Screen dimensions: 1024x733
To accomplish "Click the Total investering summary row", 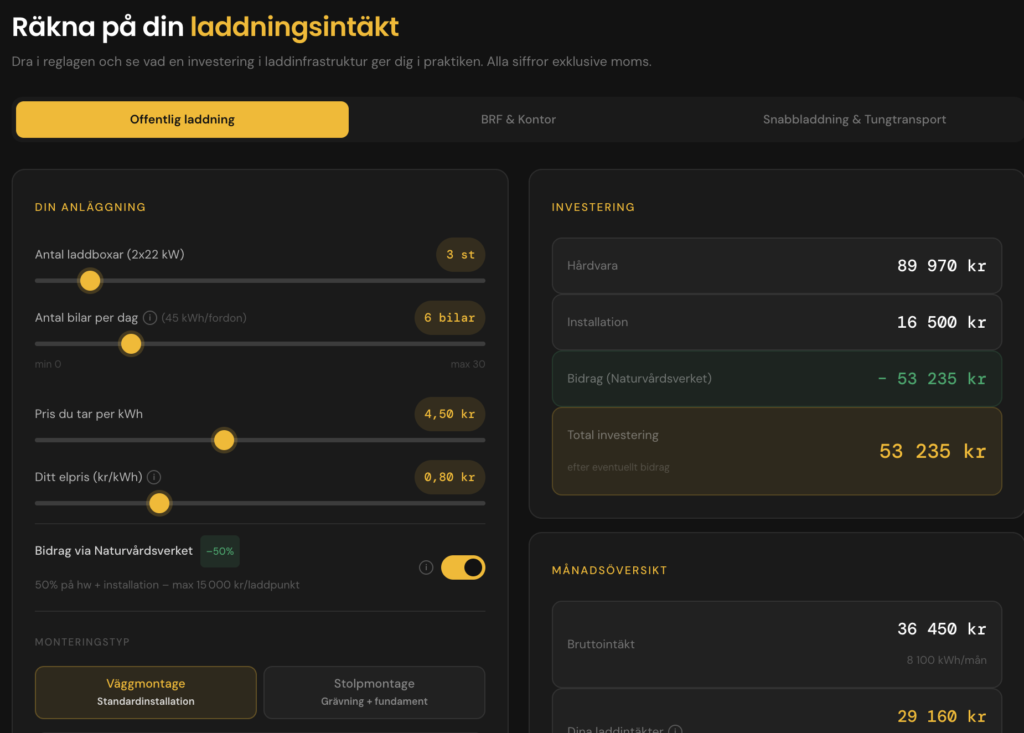I will 776,451.
